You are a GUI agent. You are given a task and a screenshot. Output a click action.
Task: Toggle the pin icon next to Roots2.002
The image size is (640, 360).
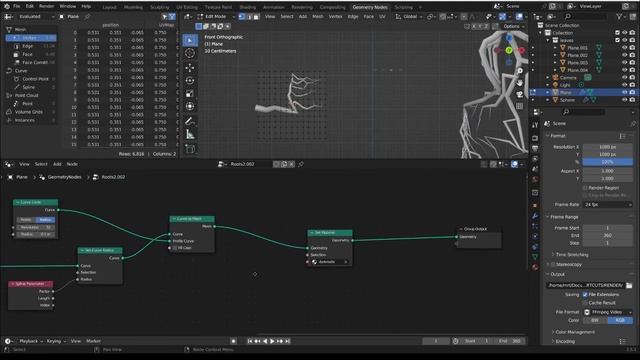(301, 164)
